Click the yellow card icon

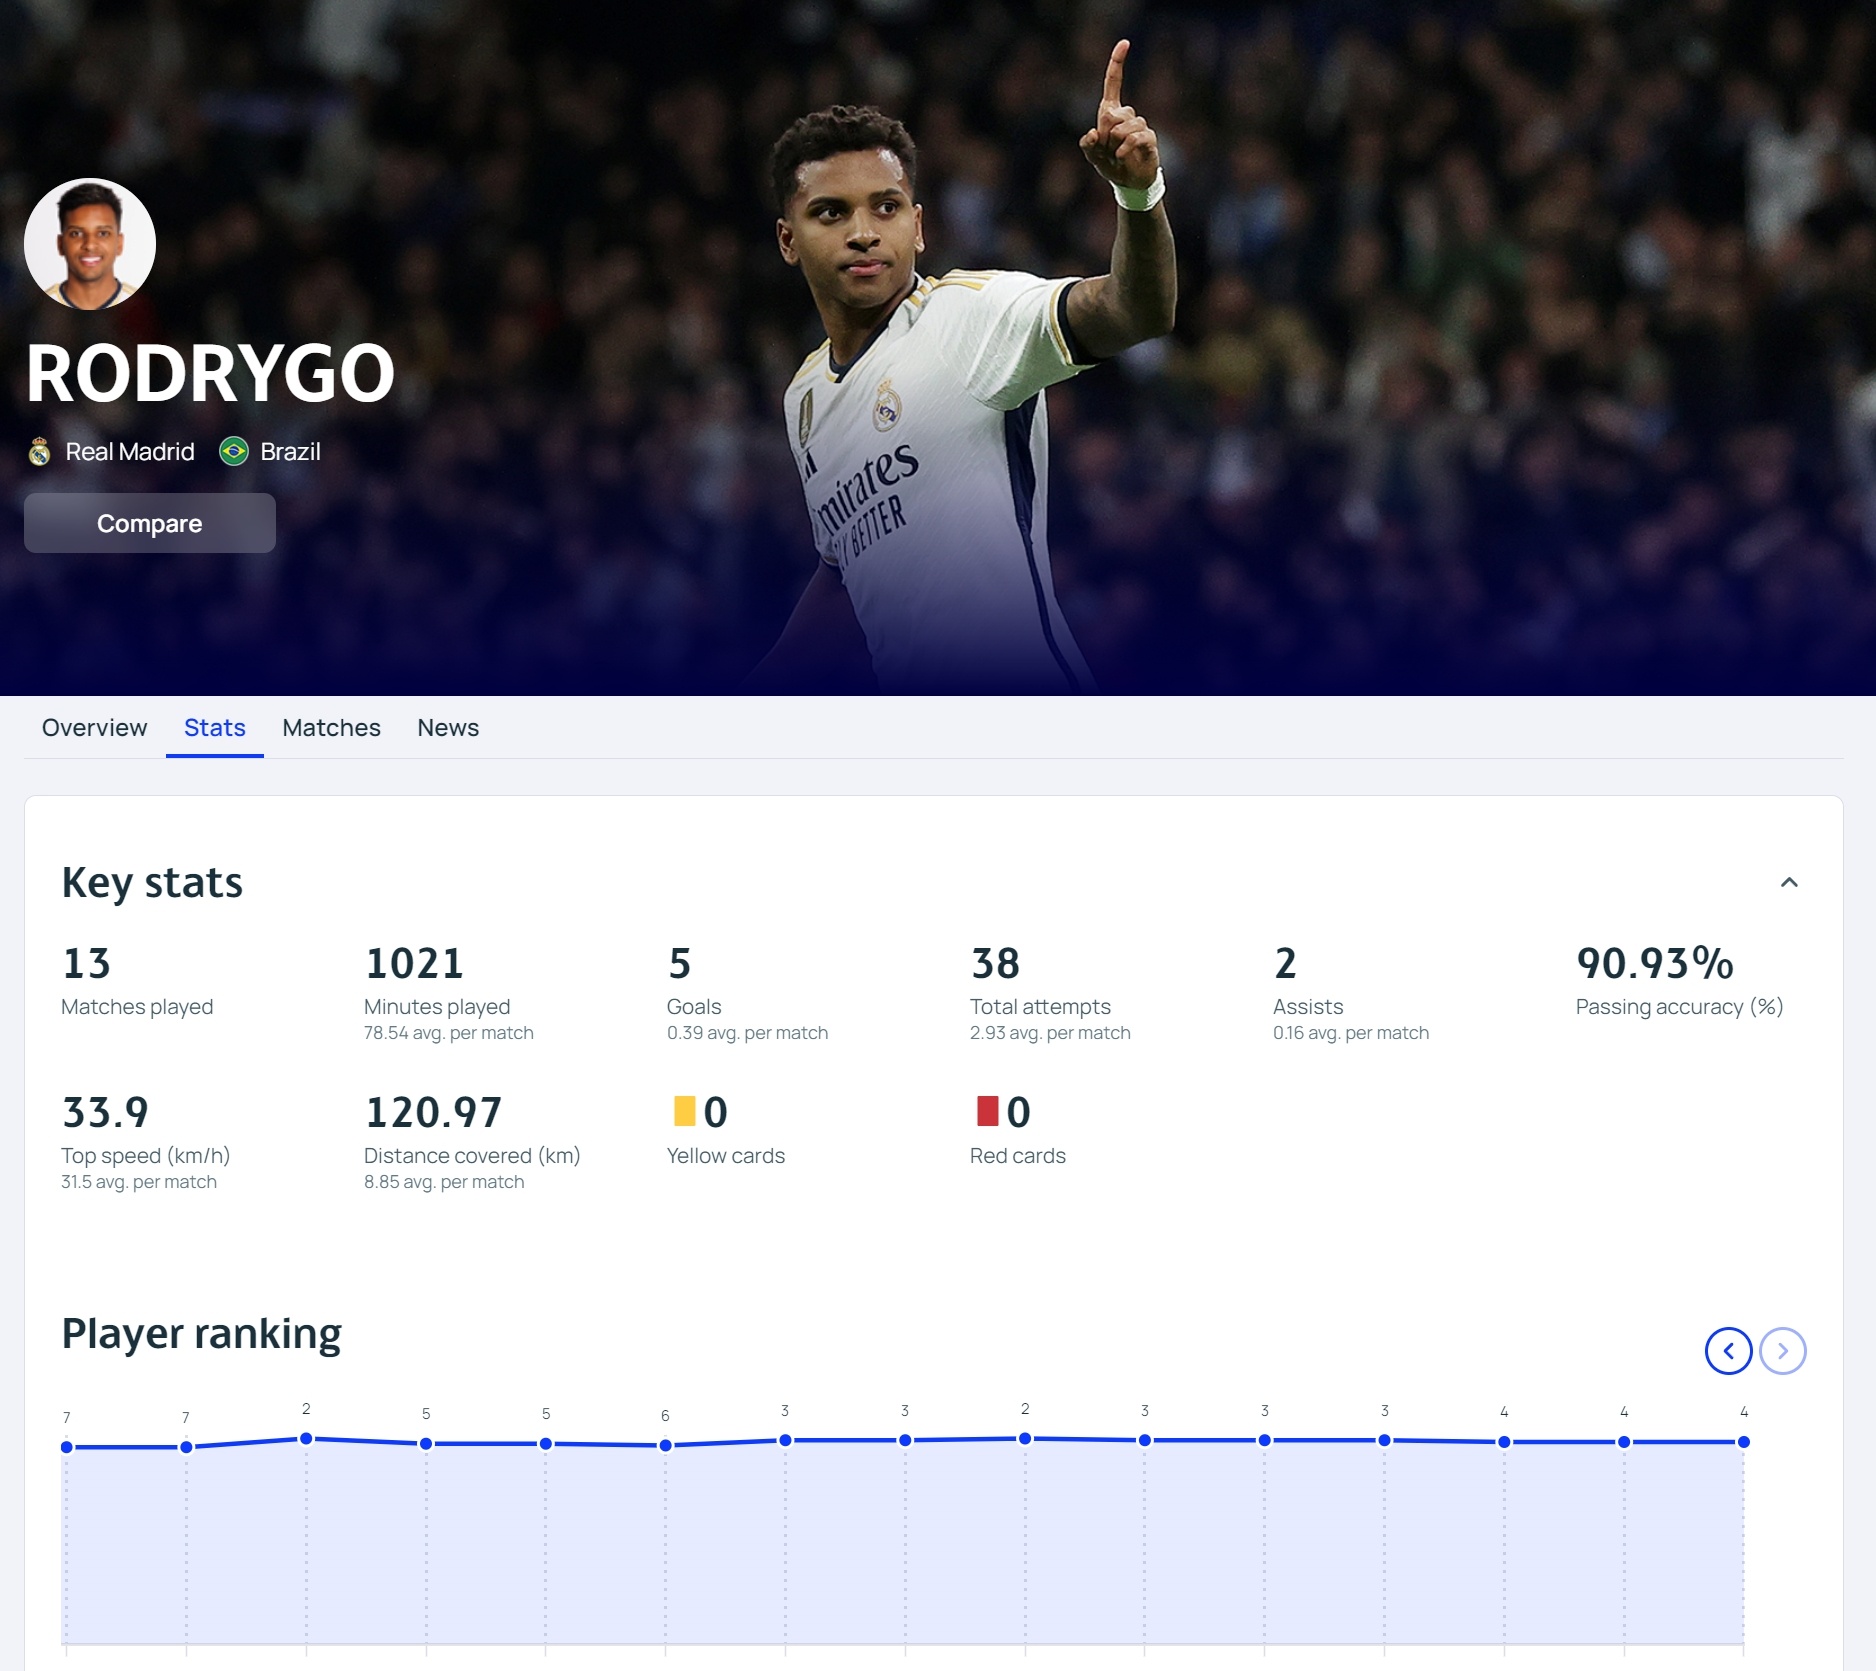click(684, 1111)
